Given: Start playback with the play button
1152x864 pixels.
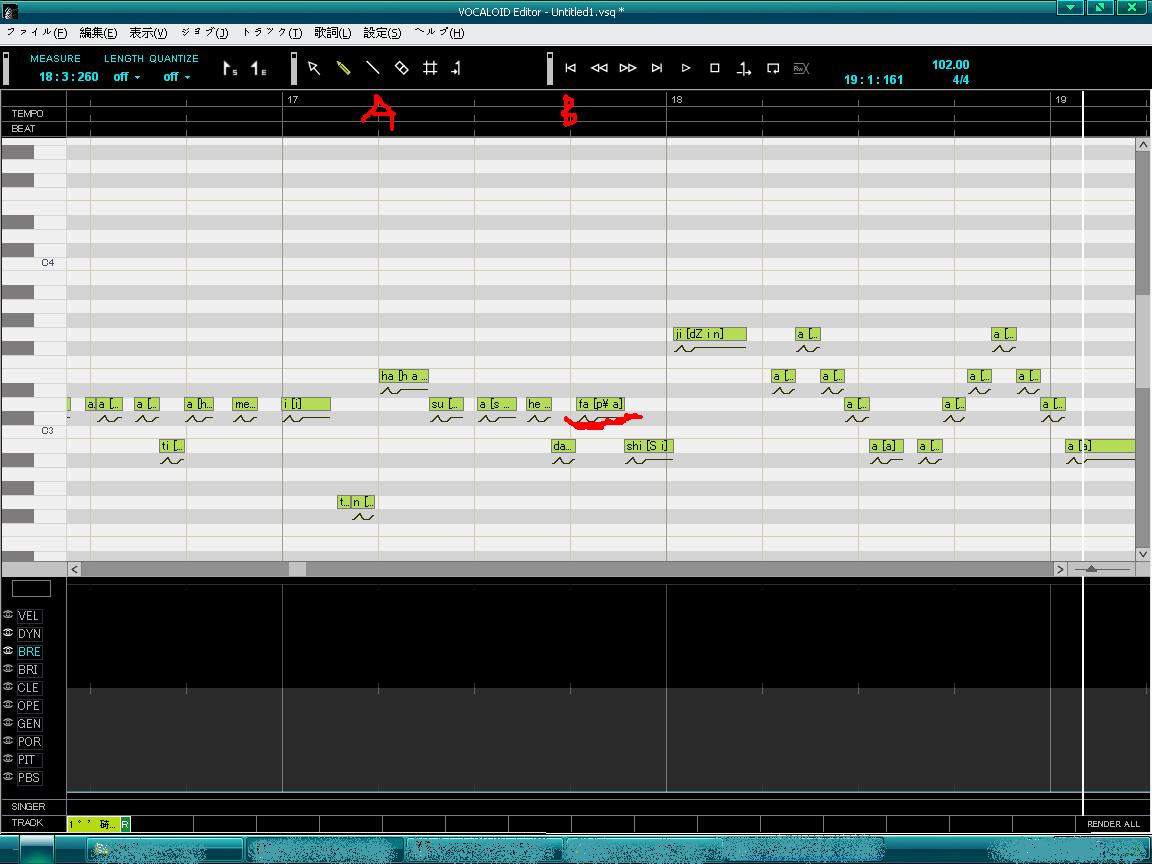Looking at the screenshot, I should click(685, 68).
